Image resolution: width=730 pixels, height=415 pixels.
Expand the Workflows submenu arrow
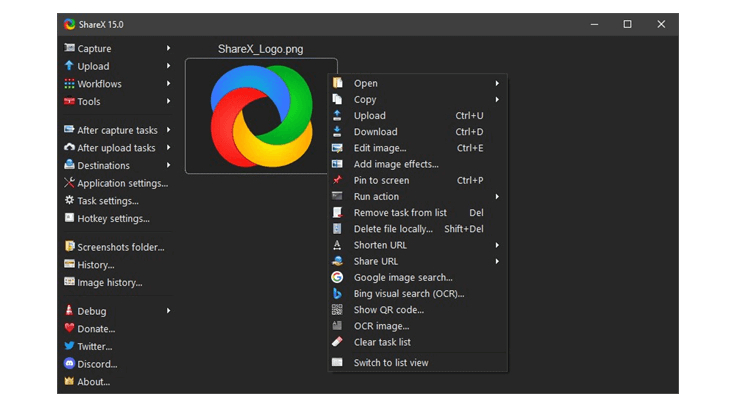point(169,83)
